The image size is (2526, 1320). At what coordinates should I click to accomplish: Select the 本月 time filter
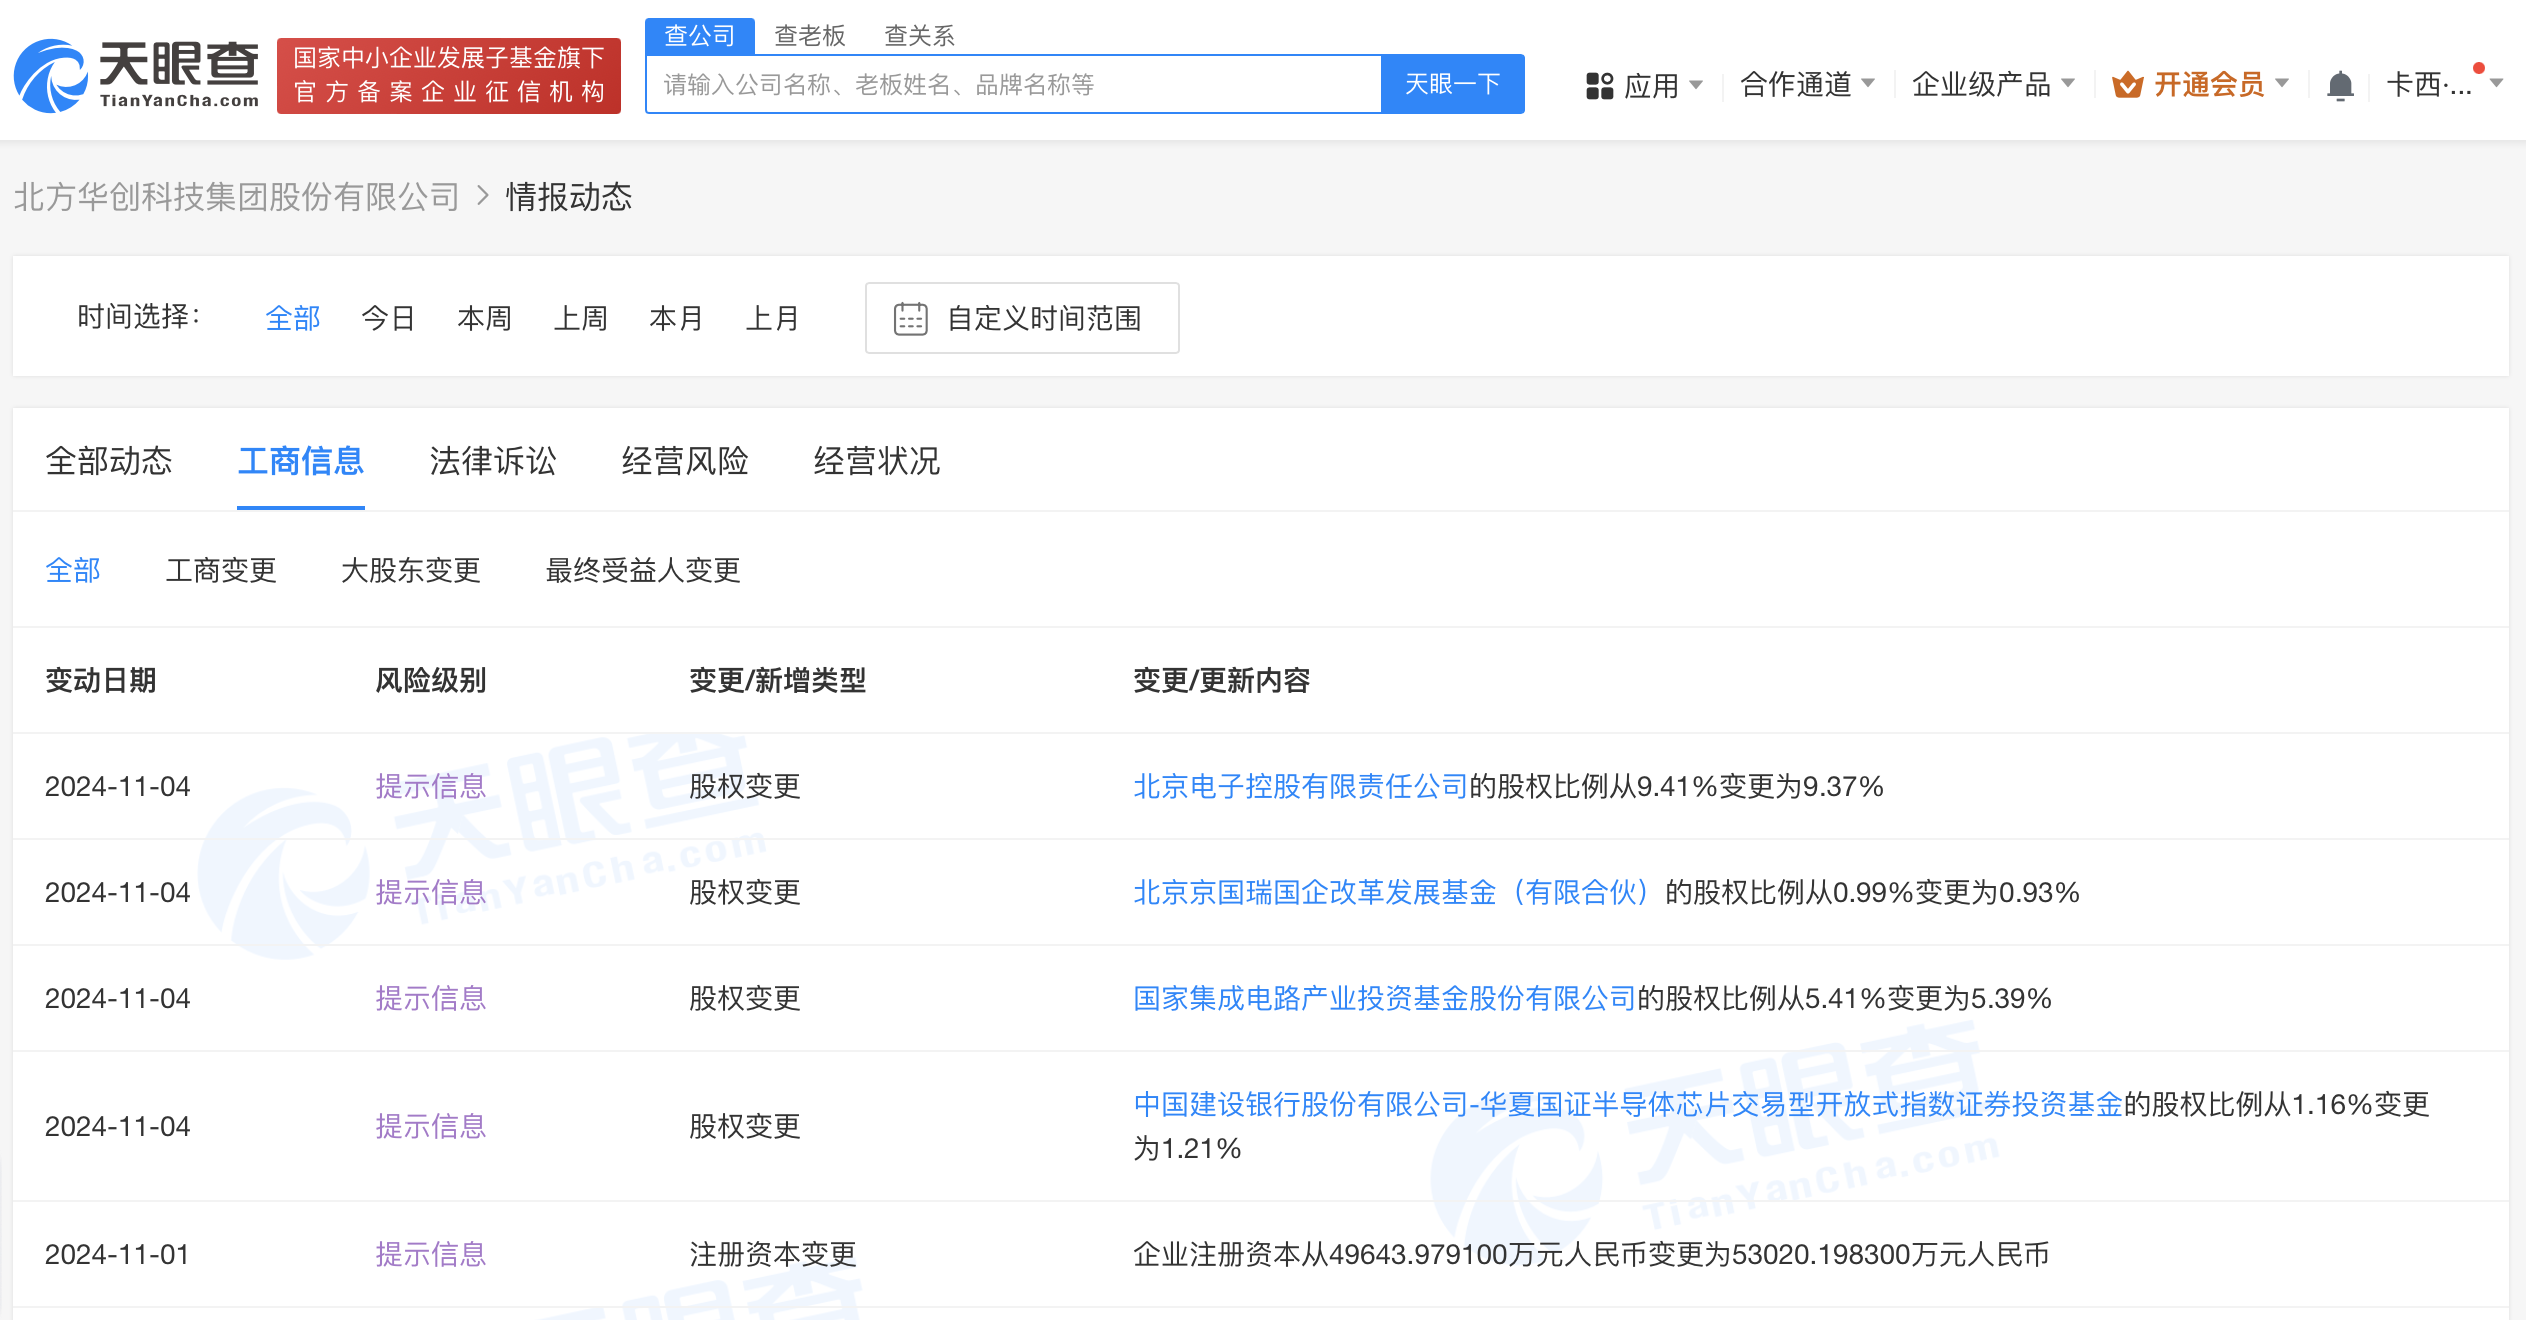coord(676,319)
